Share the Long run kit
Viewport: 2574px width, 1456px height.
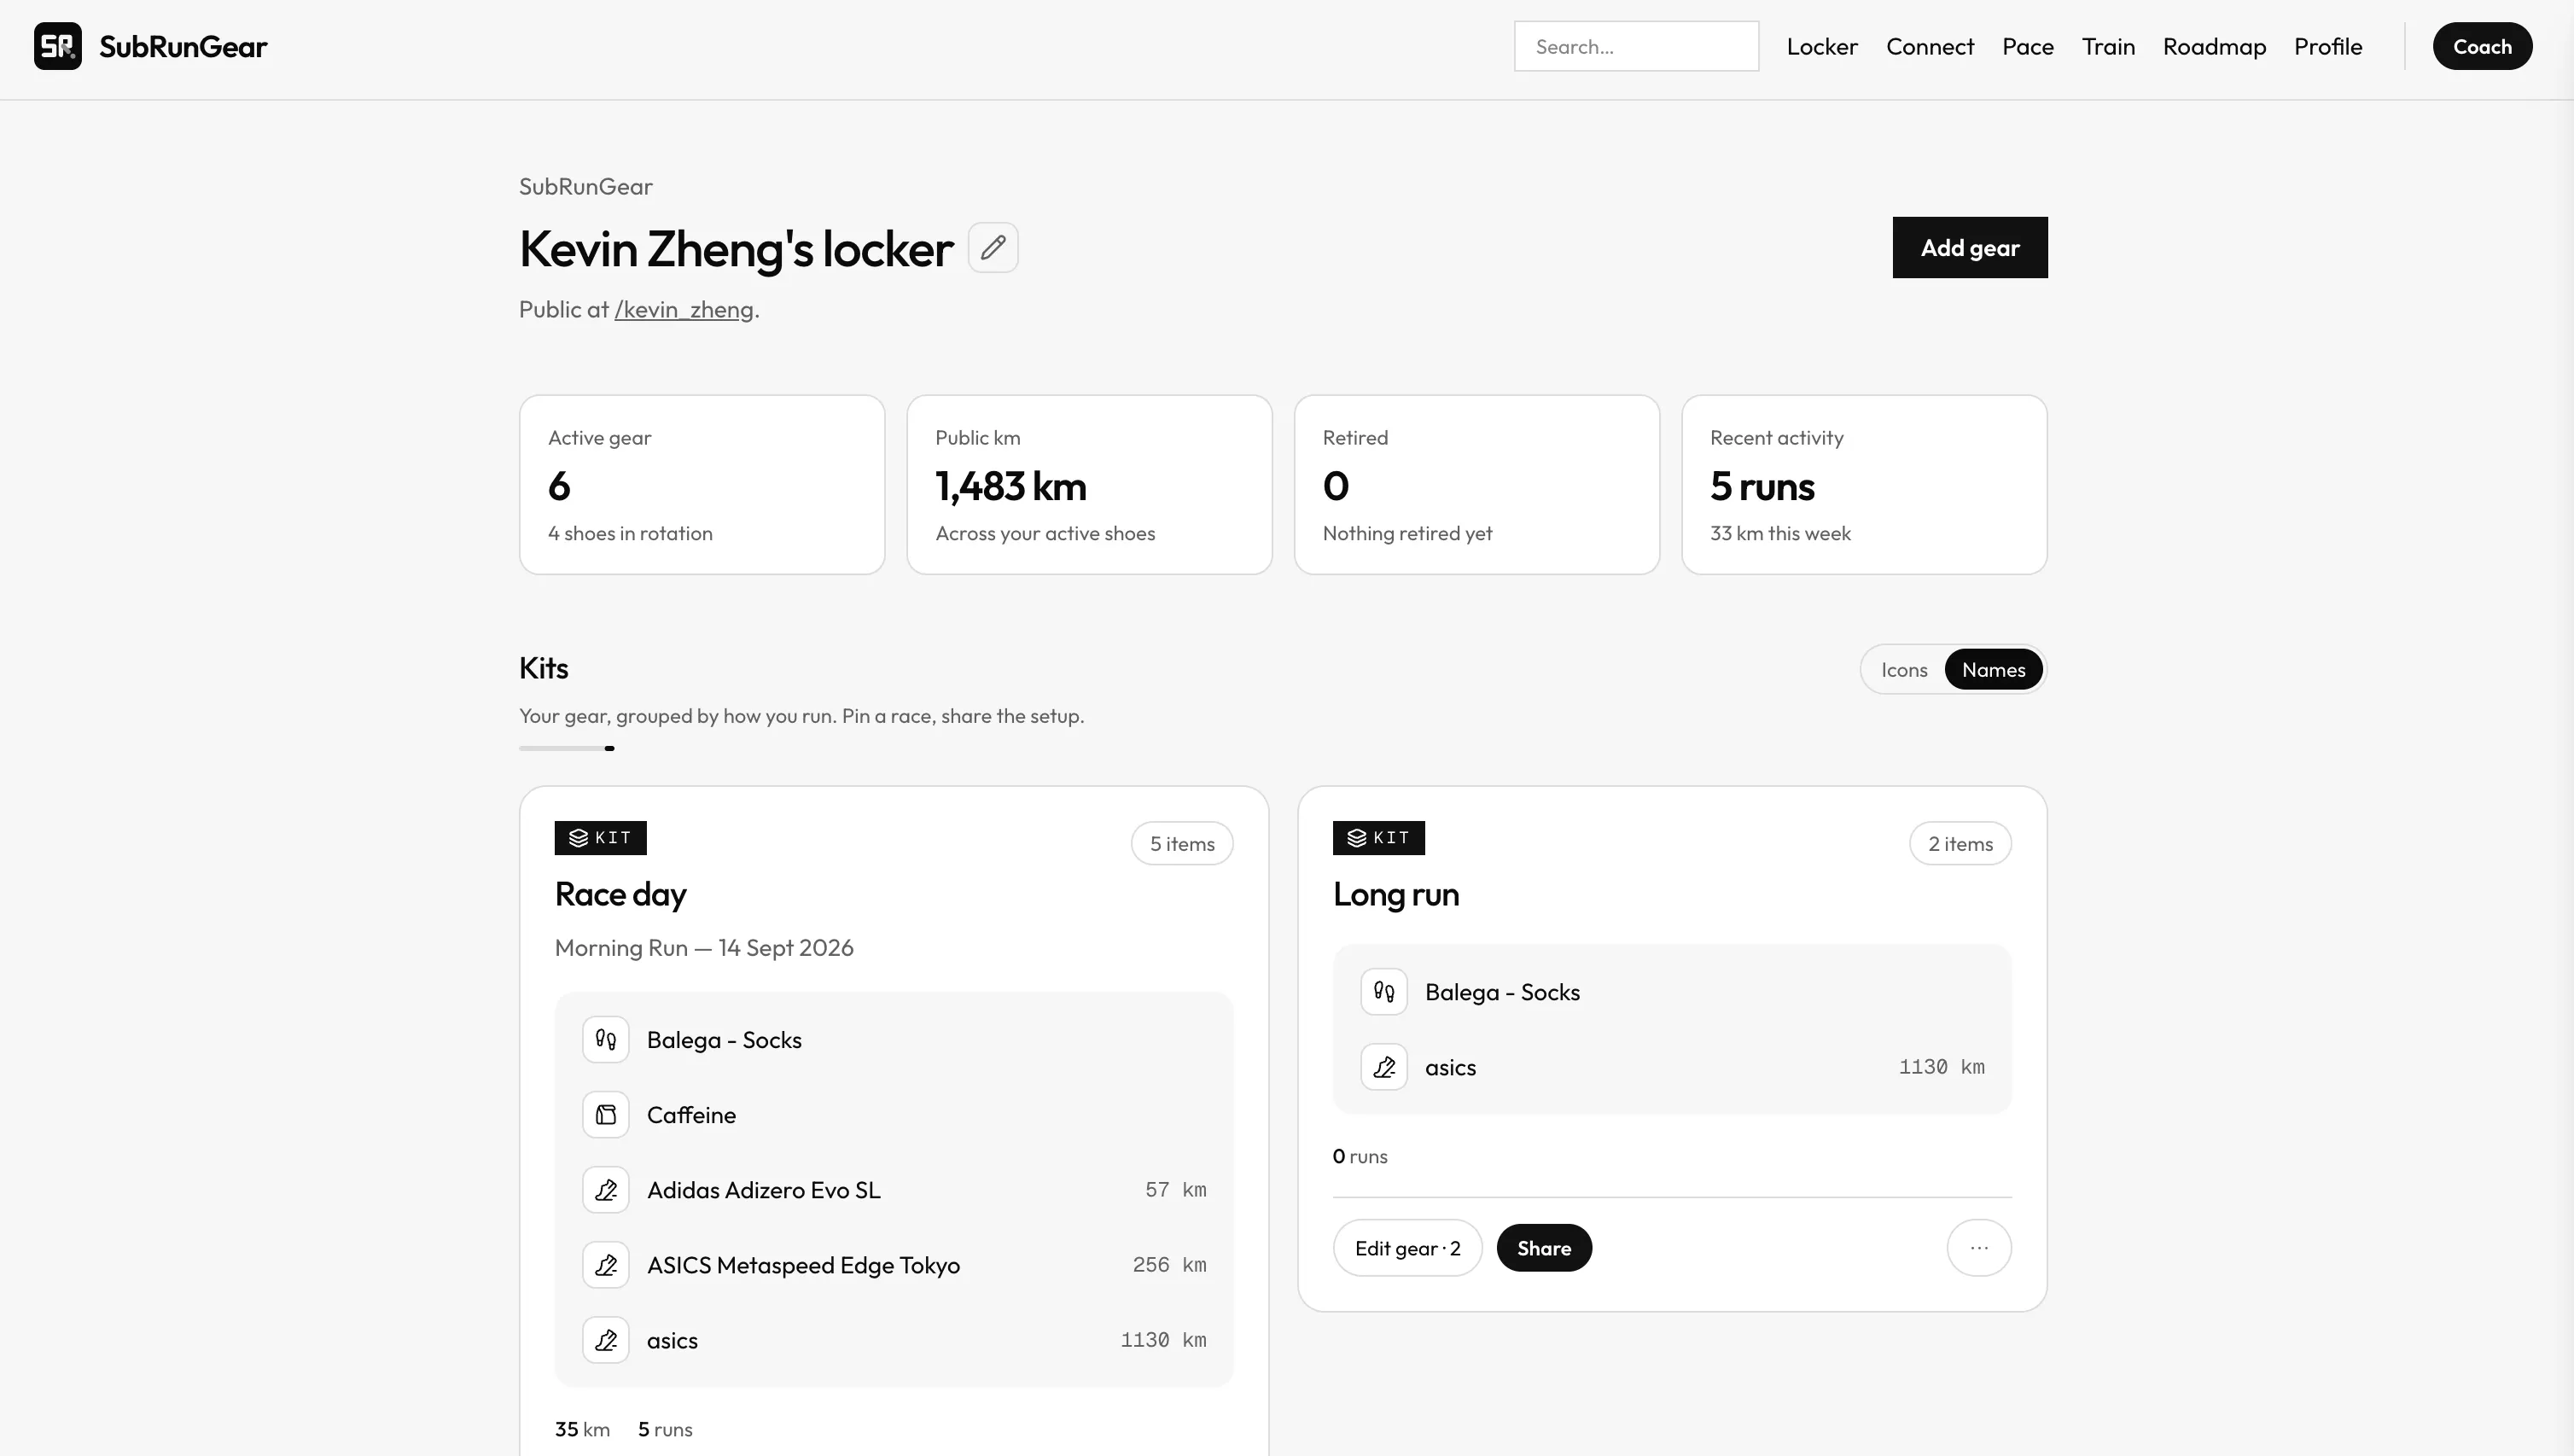pyautogui.click(x=1544, y=1248)
